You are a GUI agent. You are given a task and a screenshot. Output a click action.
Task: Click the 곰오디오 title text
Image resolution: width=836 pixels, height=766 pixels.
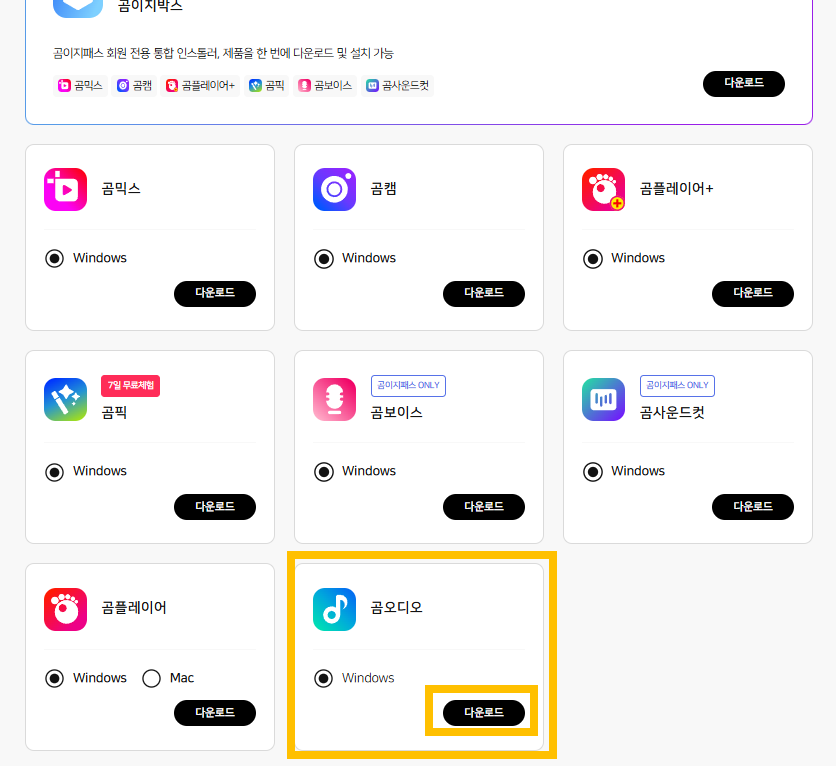click(397, 608)
